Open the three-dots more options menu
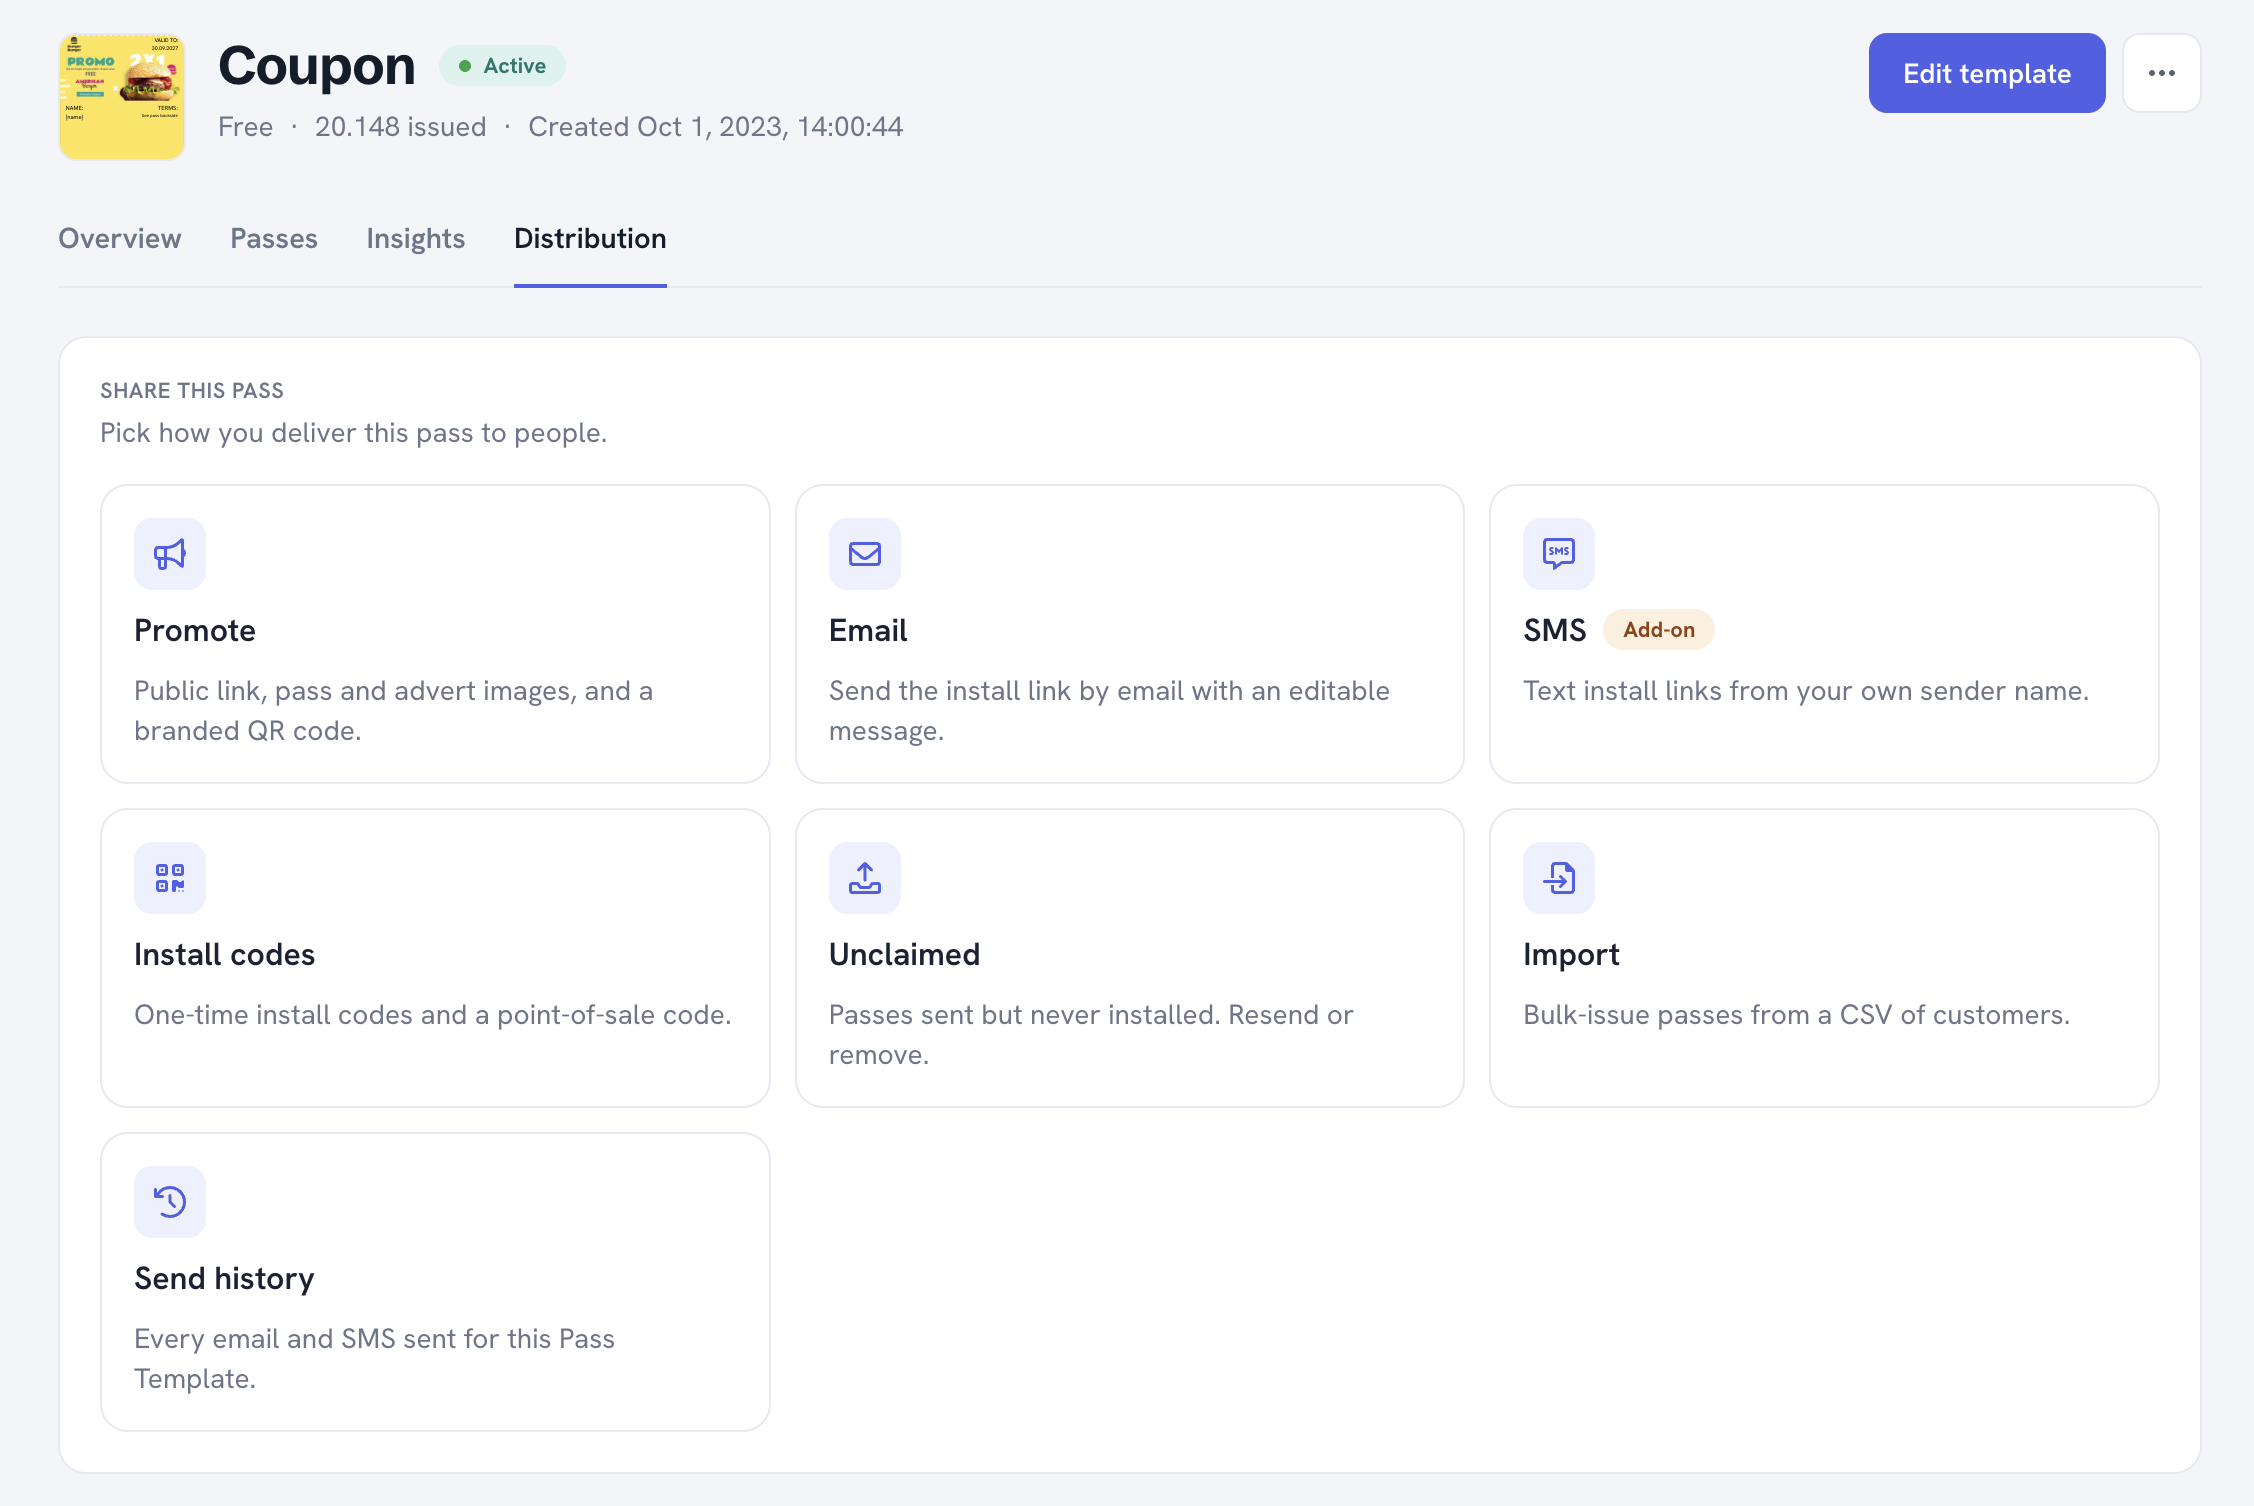Image resolution: width=2254 pixels, height=1506 pixels. tap(2162, 73)
